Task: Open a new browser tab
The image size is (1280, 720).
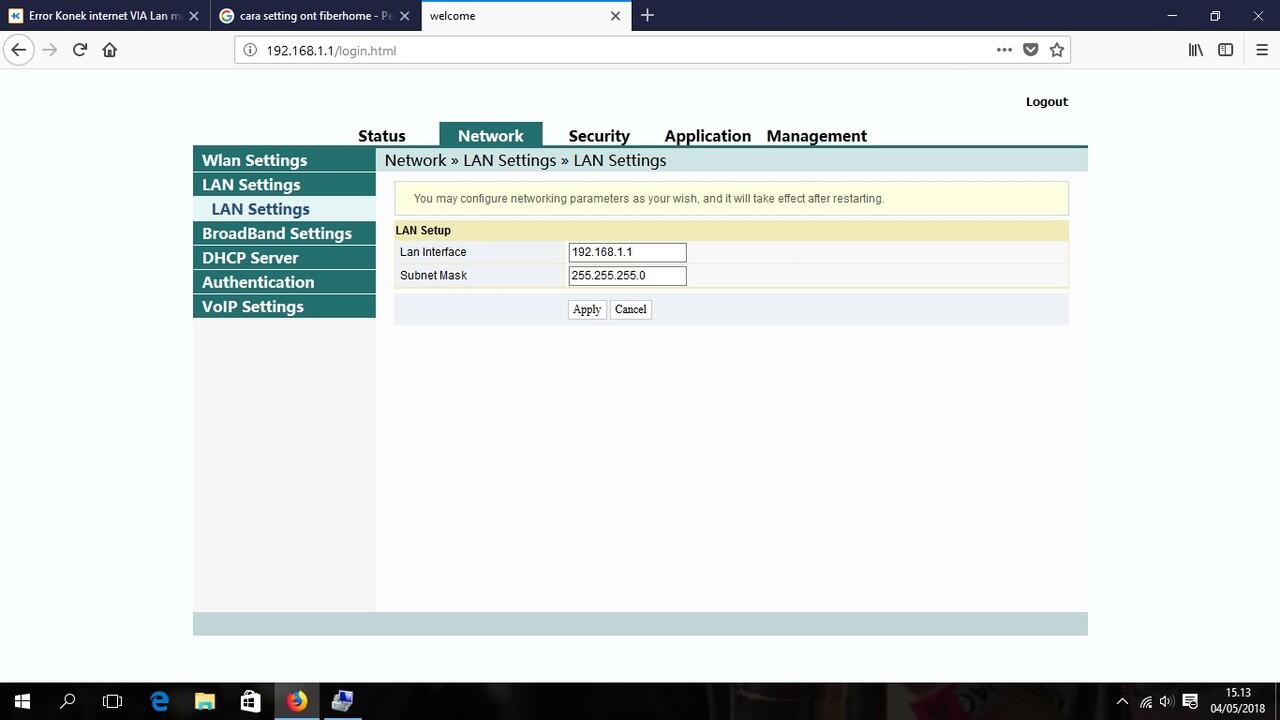Action: 647,15
